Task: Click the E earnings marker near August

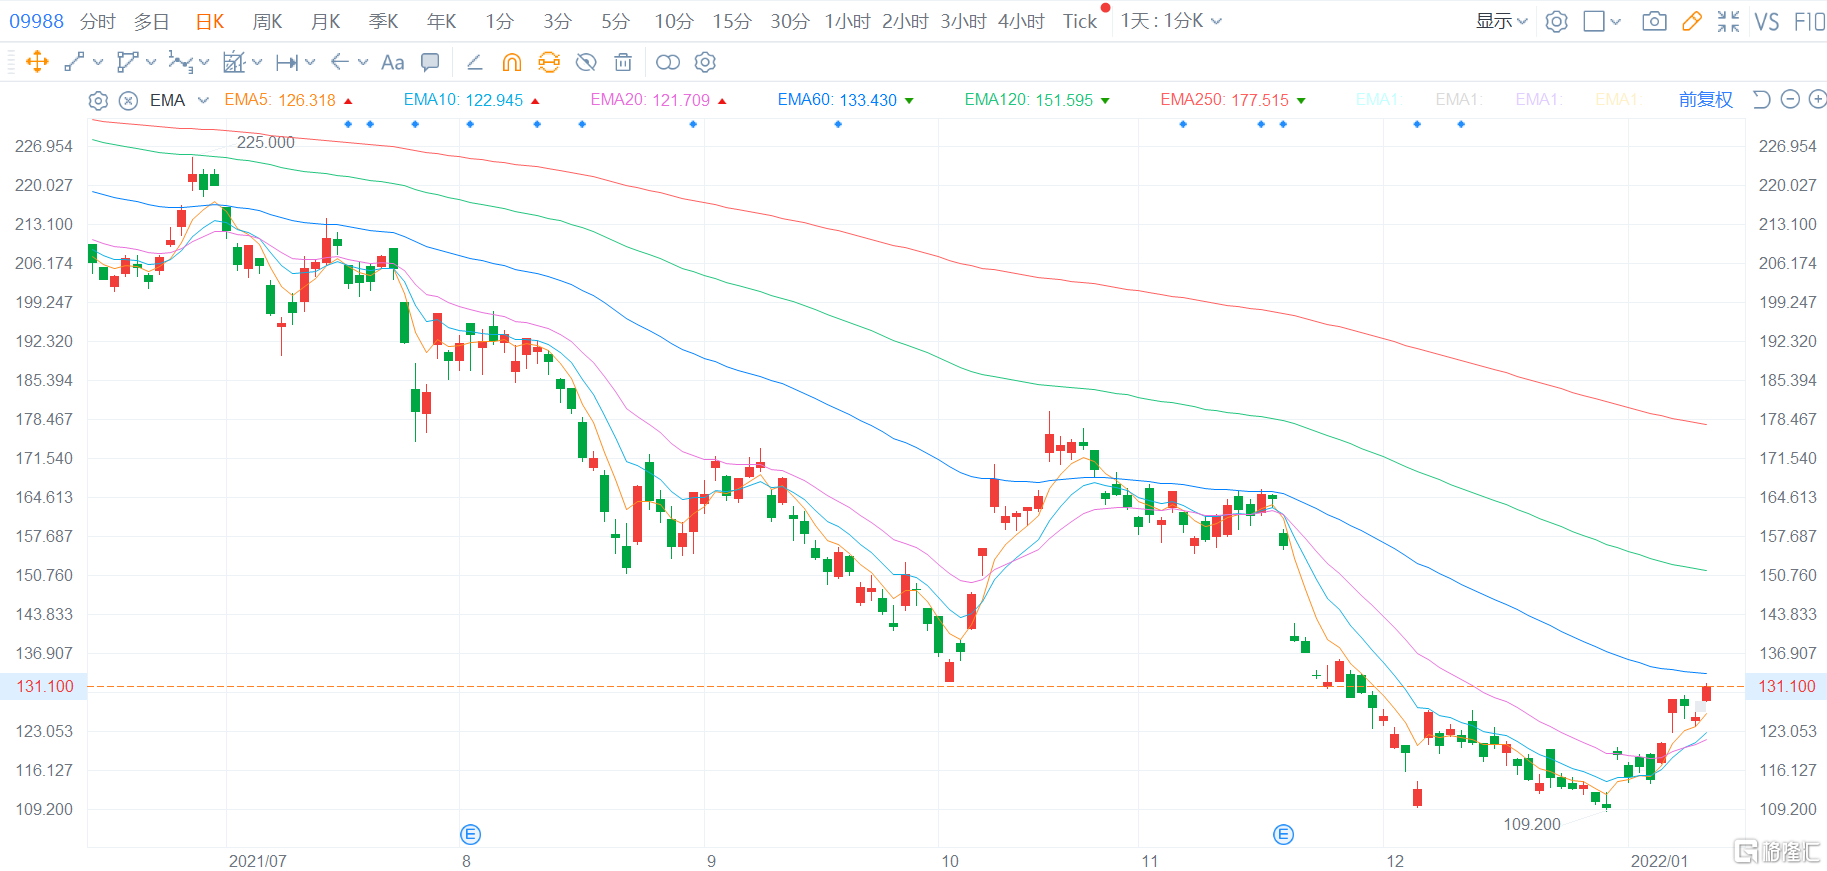Action: [x=470, y=834]
